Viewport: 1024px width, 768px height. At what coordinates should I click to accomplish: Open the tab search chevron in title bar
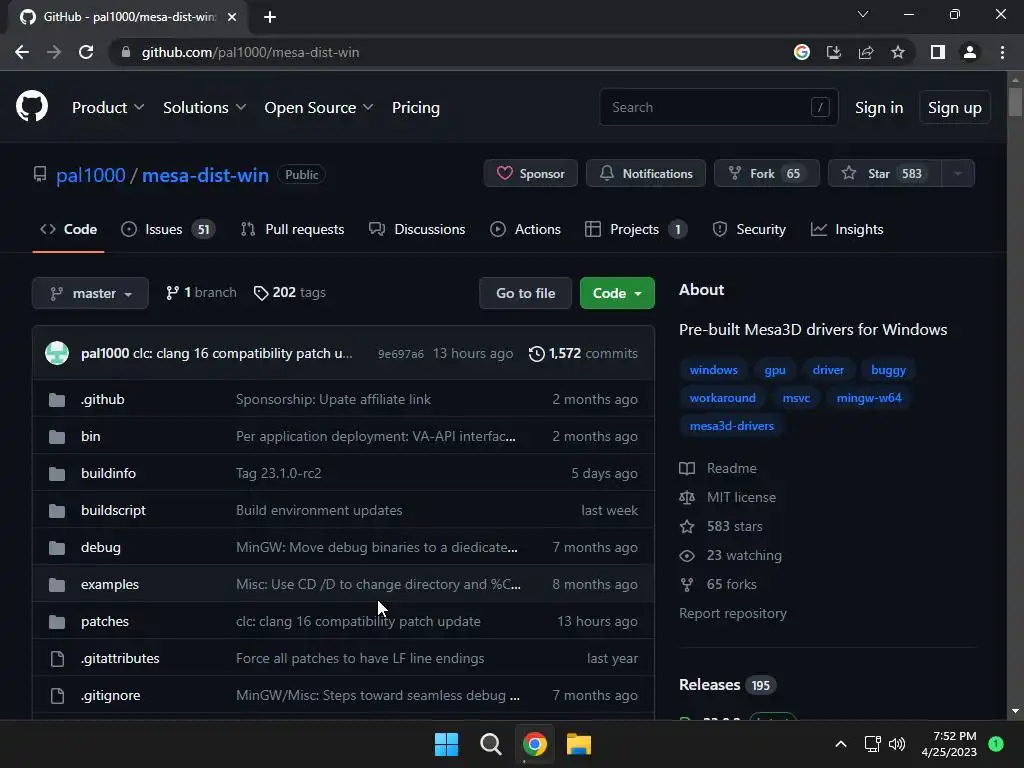click(x=863, y=14)
